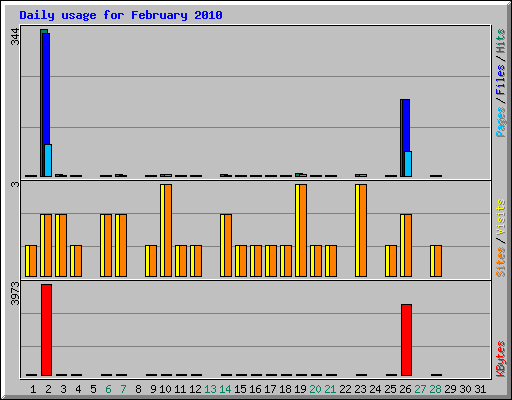Click the day 4 axis label
512x400 pixels.
click(78, 389)
